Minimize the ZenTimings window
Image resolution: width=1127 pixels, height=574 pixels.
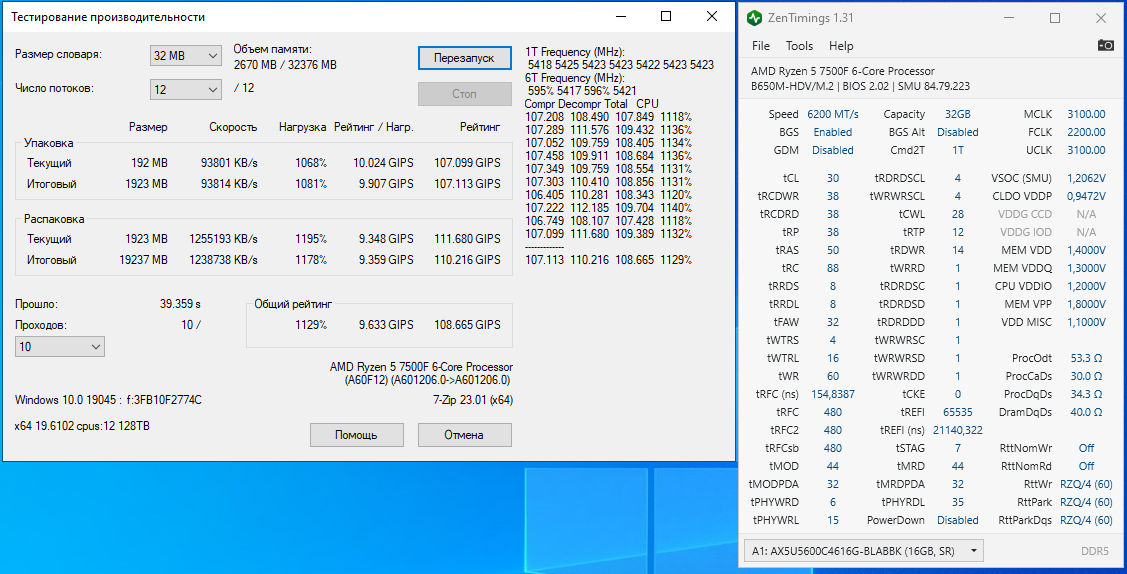(1010, 17)
